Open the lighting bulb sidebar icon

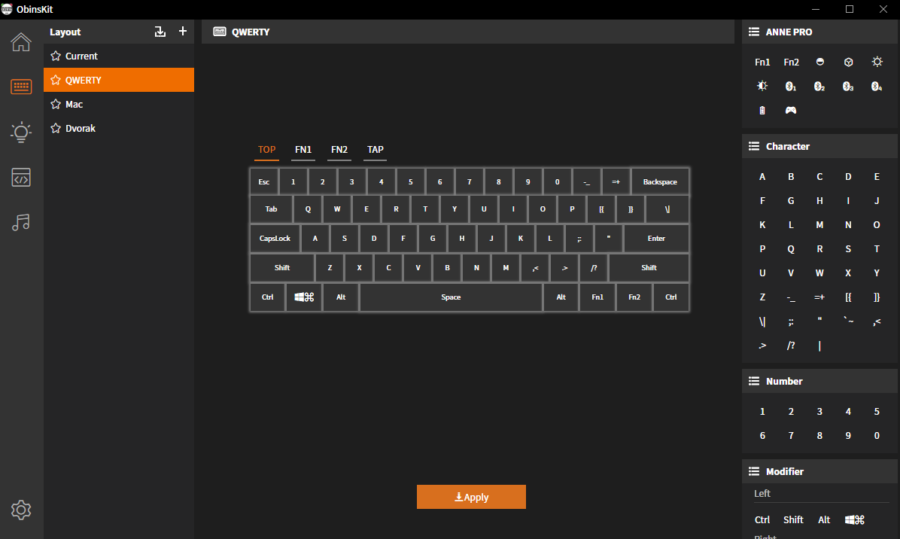[21, 132]
